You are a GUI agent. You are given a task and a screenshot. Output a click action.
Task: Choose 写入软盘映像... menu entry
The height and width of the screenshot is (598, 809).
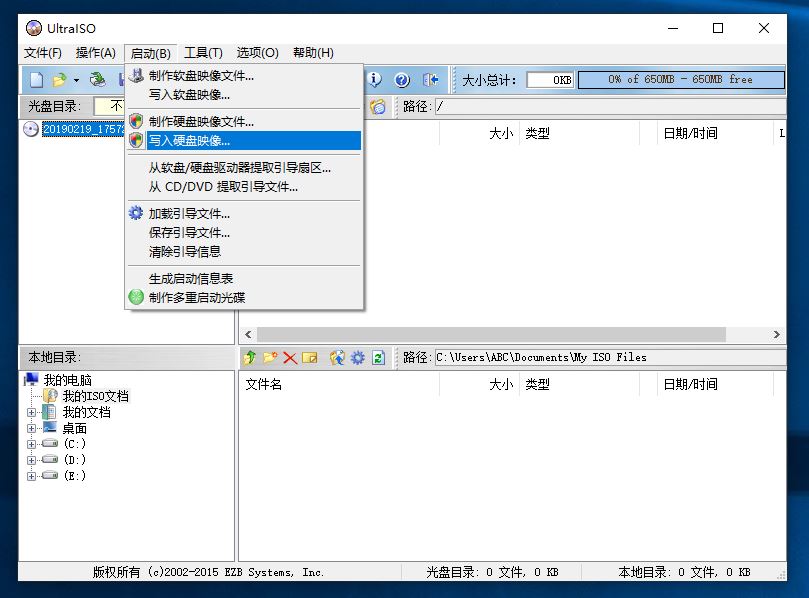coord(245,94)
